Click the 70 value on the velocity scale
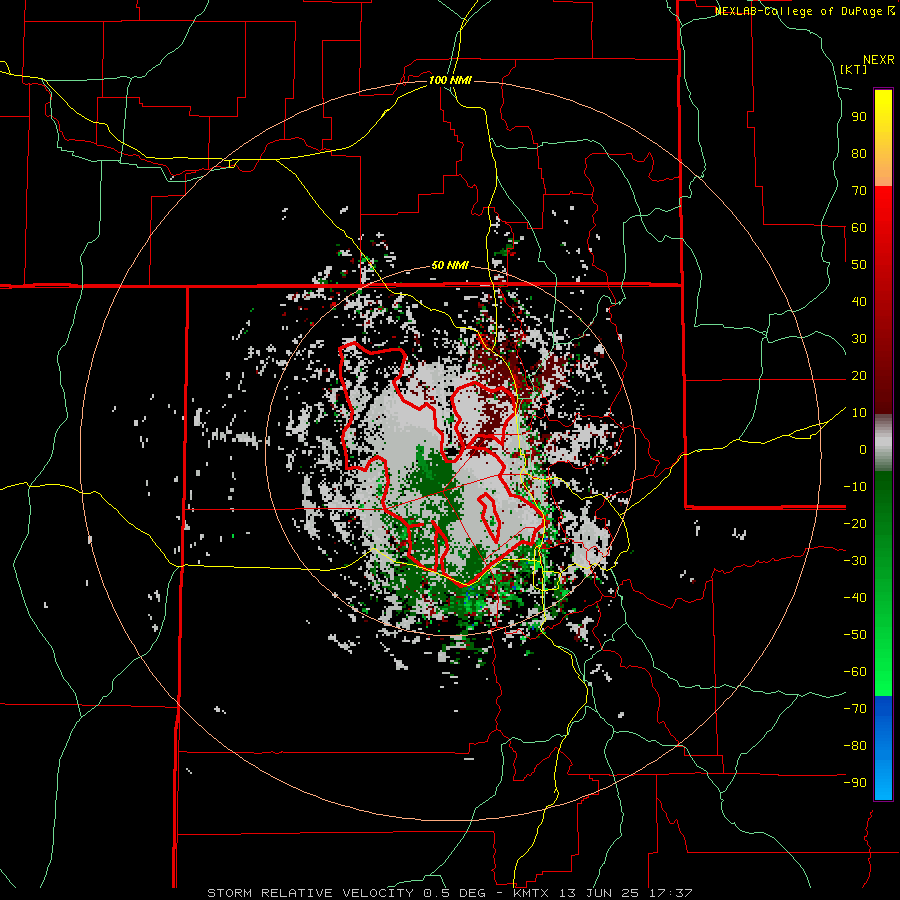The height and width of the screenshot is (900, 900). (x=859, y=191)
